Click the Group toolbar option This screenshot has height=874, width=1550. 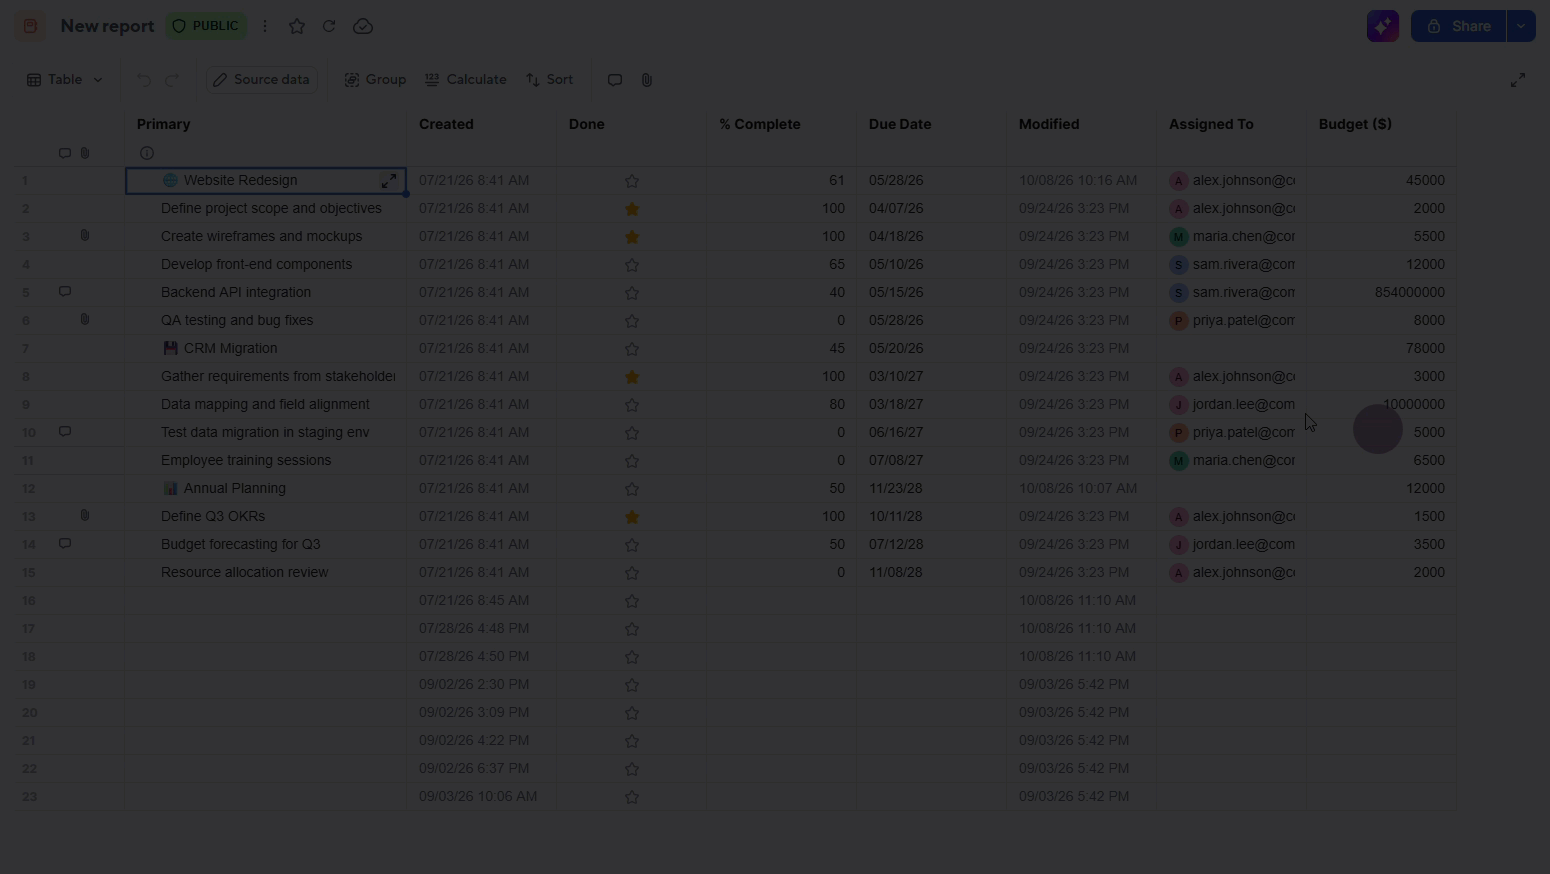tap(375, 80)
